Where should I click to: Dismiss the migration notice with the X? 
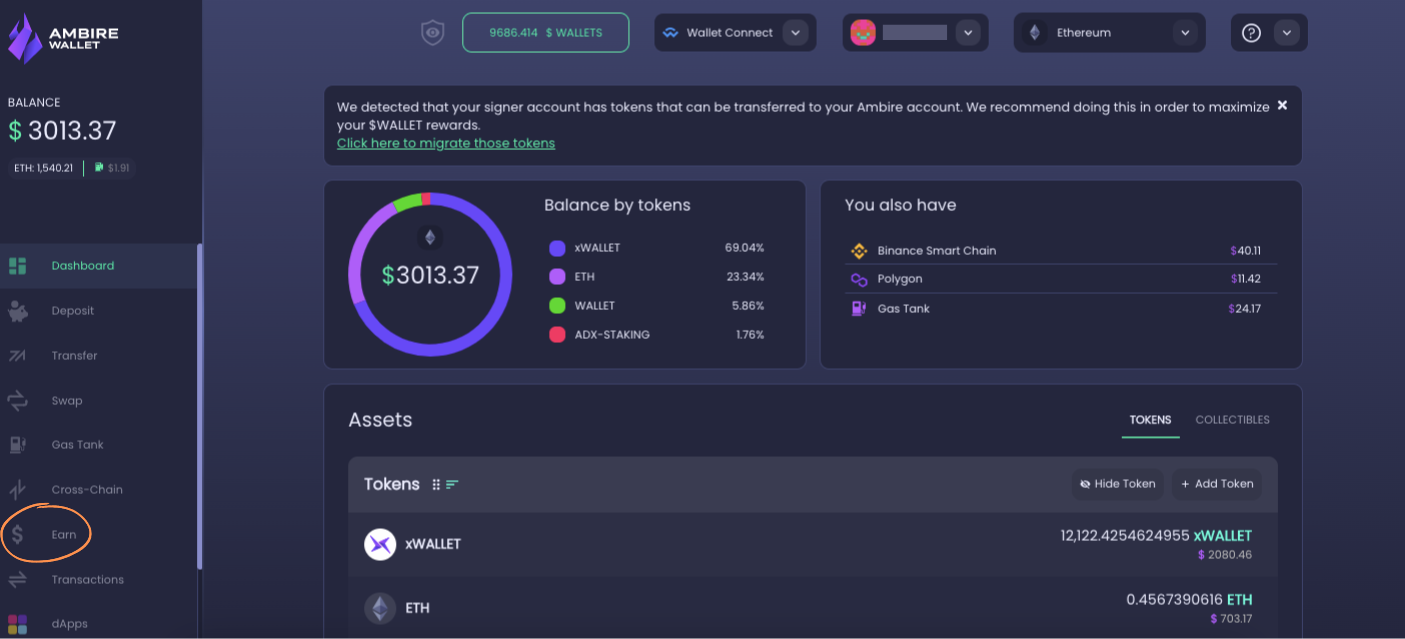tap(1282, 105)
